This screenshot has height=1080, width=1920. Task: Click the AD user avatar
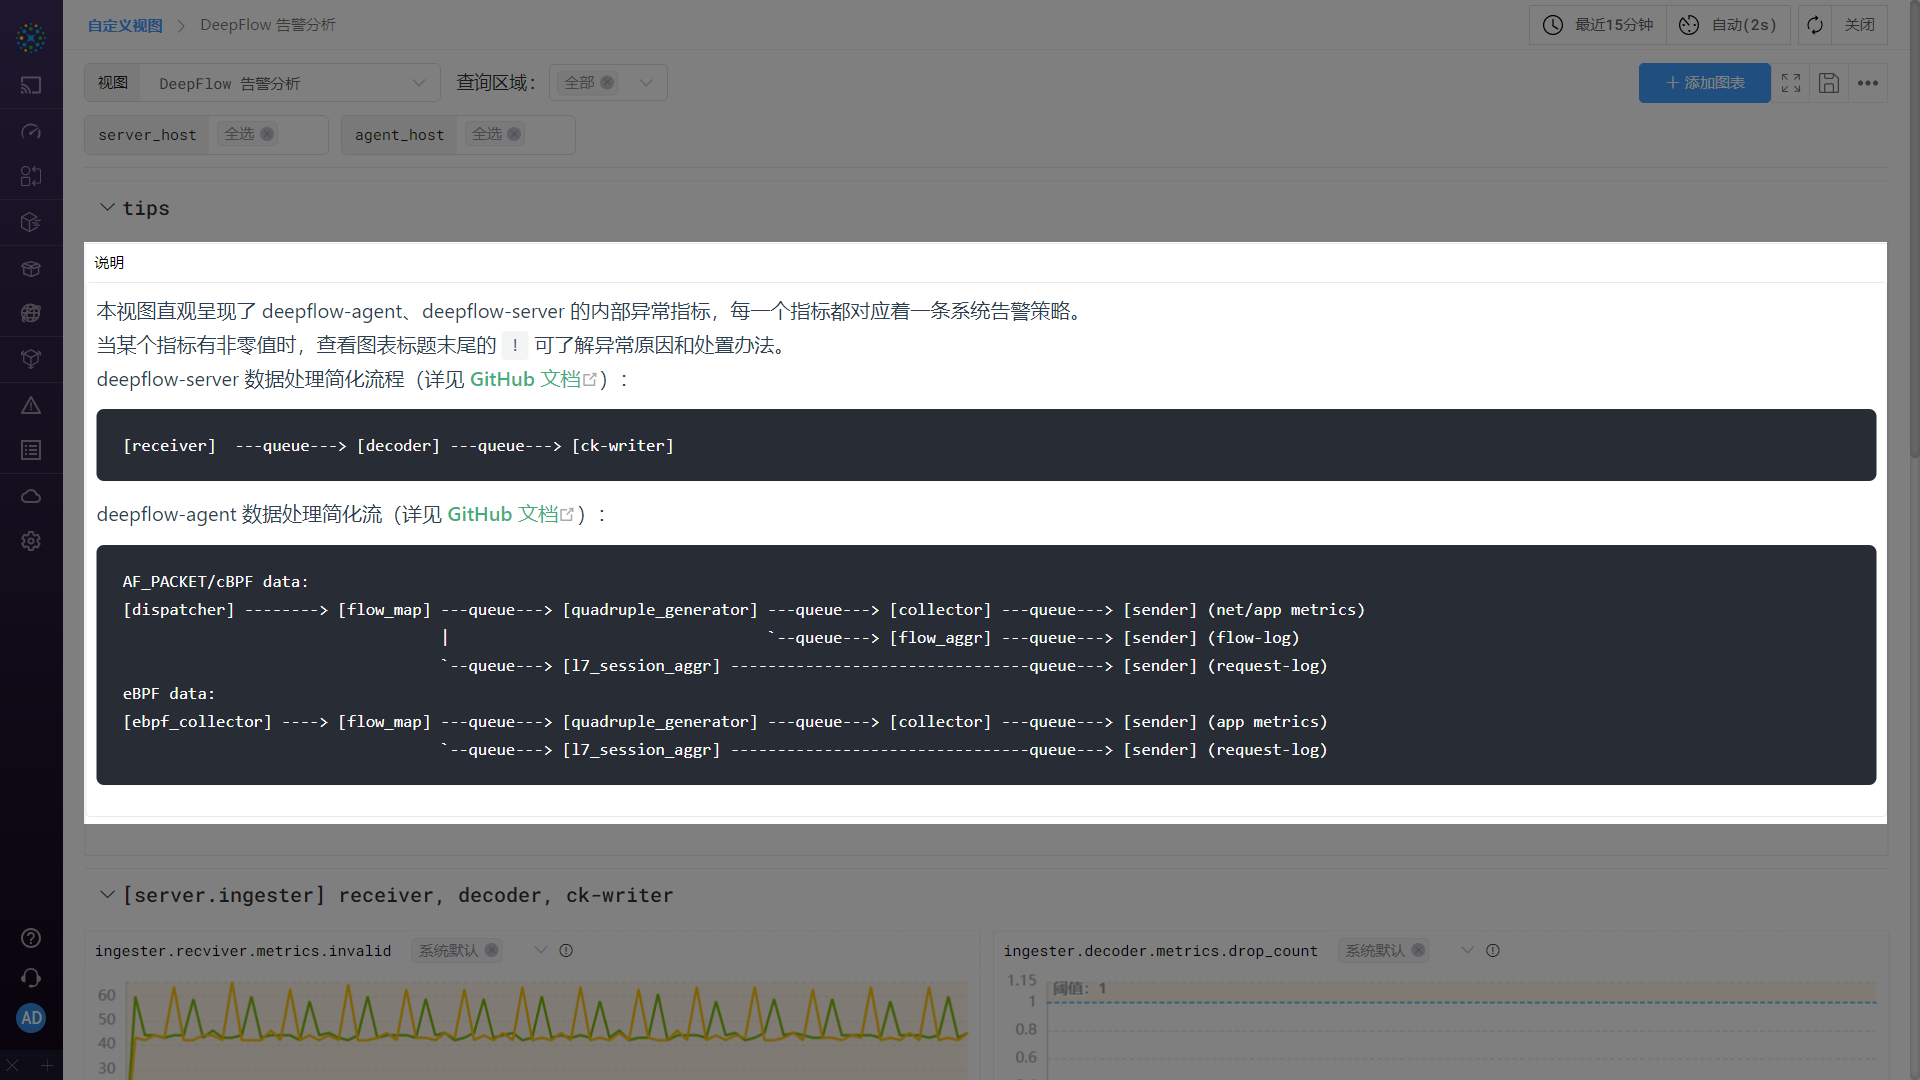[x=31, y=1018]
